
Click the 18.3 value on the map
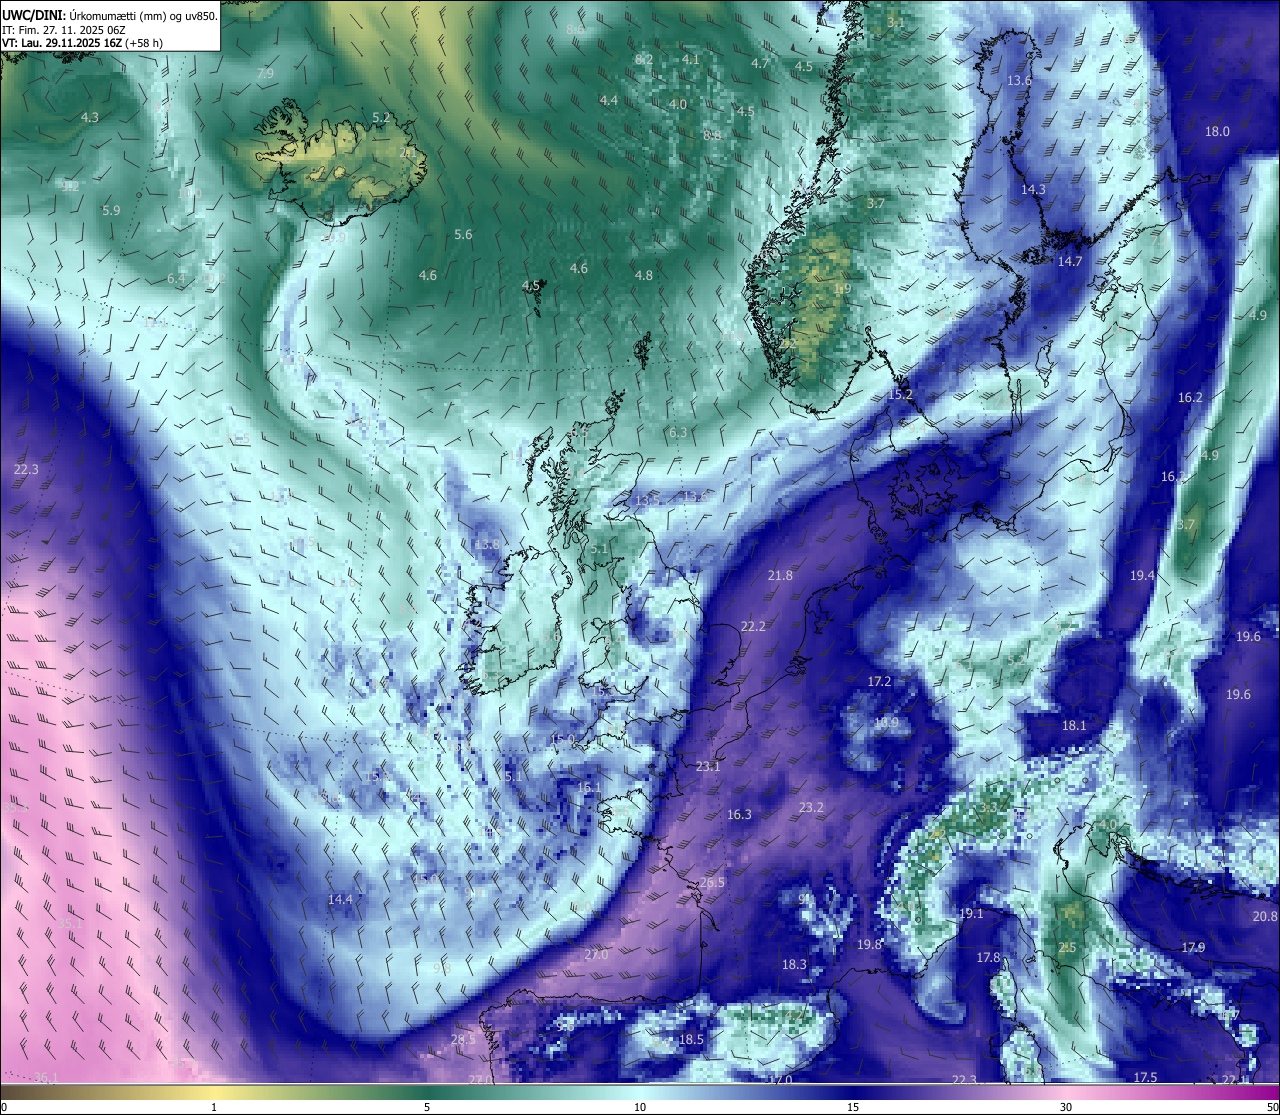794,965
